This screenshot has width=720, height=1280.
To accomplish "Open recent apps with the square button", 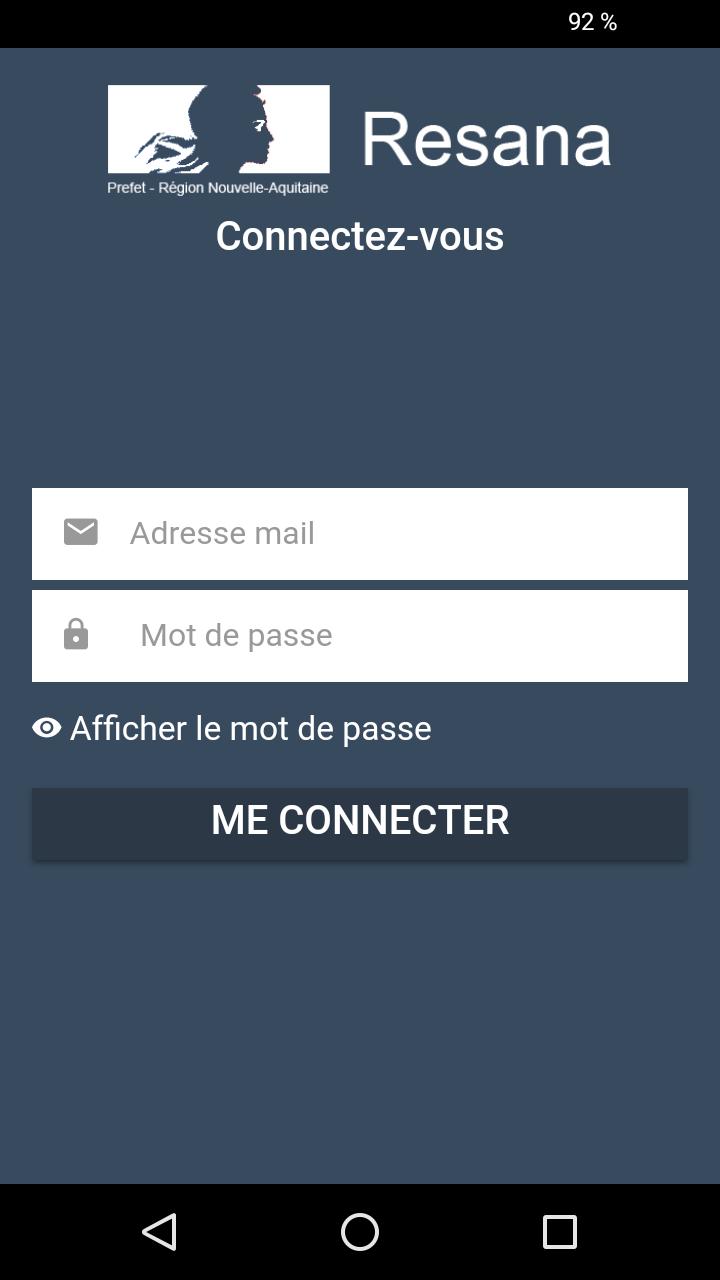I will point(560,1232).
